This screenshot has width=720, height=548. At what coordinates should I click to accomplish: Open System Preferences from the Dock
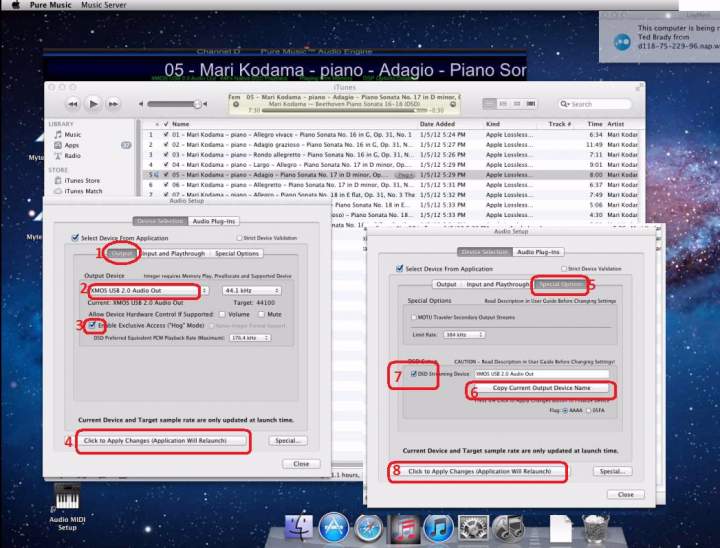(473, 528)
